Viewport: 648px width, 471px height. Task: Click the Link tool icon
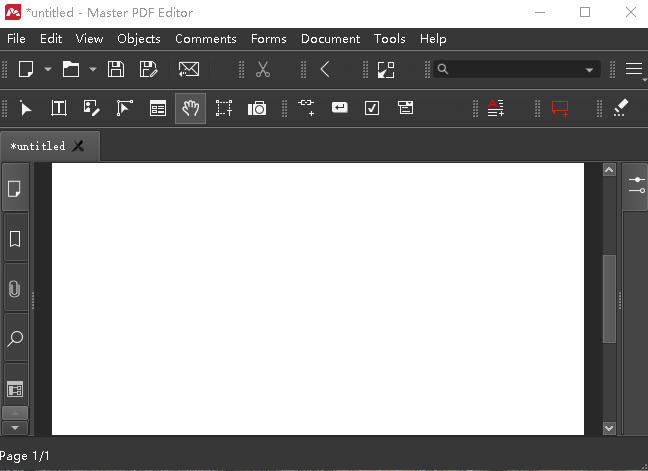point(306,107)
